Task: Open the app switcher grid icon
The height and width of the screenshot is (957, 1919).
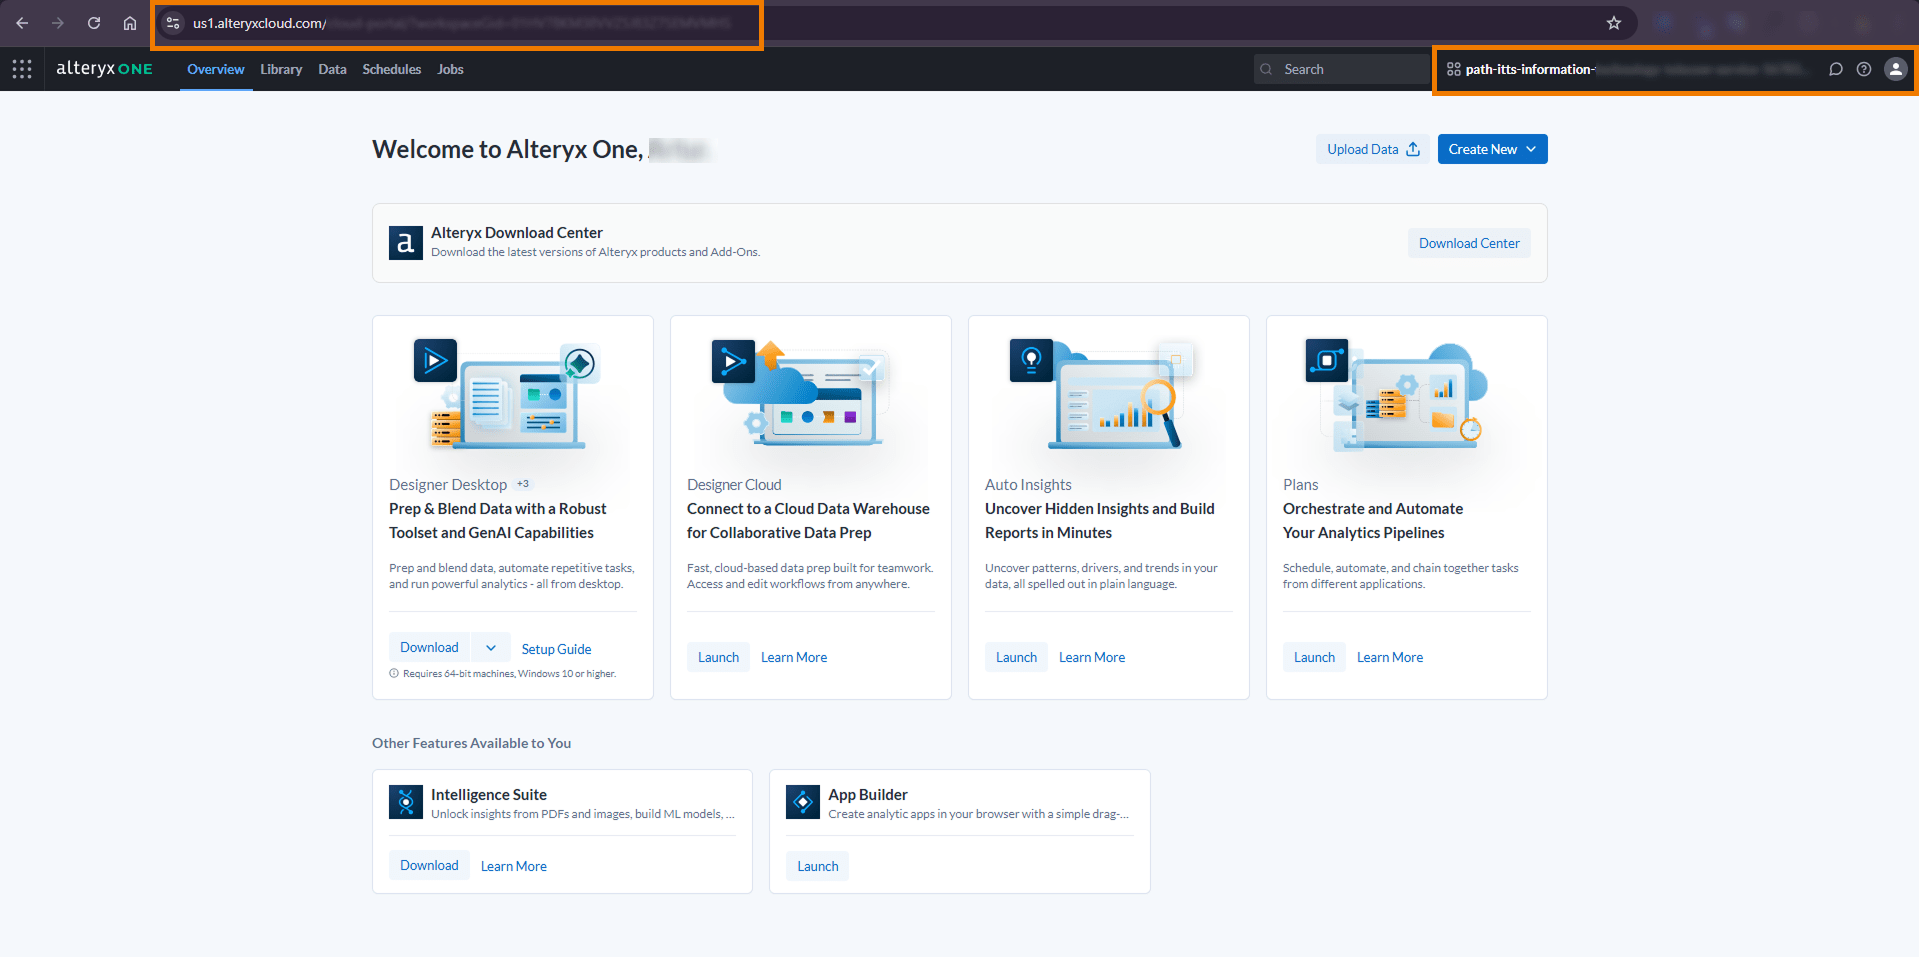Action: [x=22, y=69]
